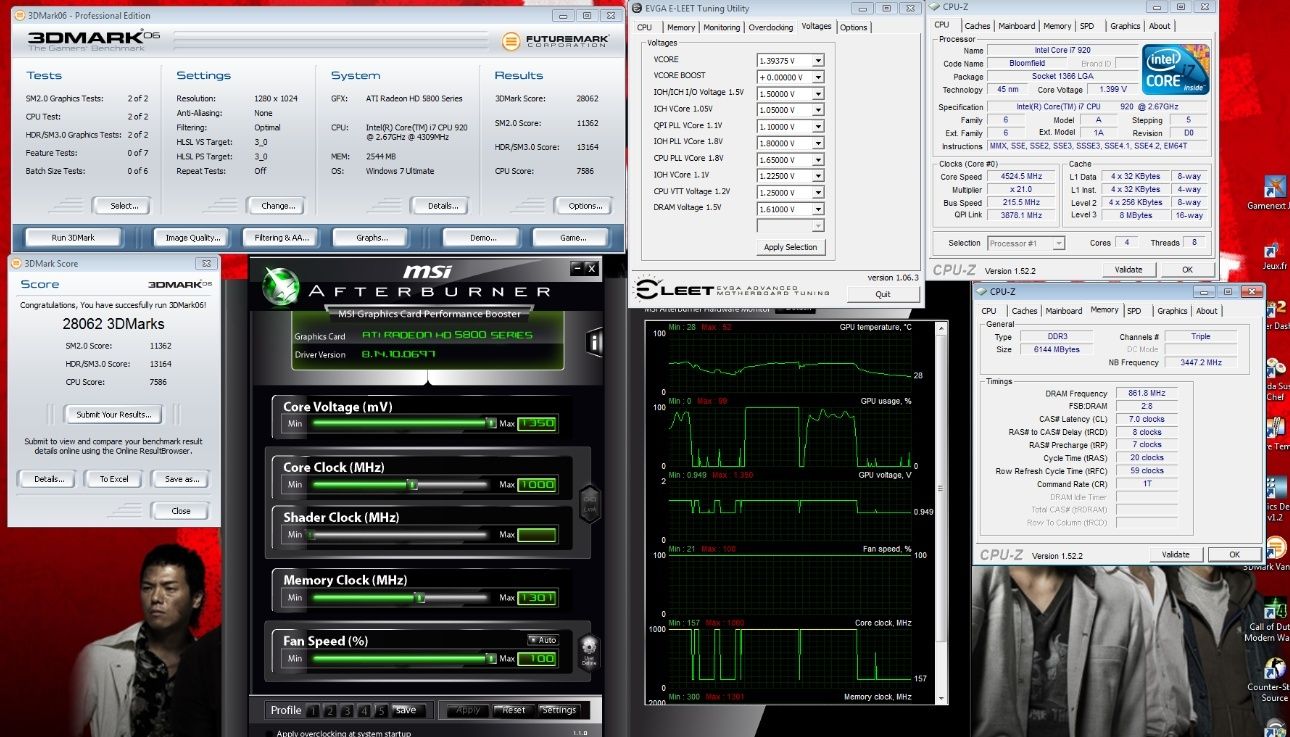Click To Excel in 3DMark Score window
This screenshot has height=737, width=1290.
point(113,479)
